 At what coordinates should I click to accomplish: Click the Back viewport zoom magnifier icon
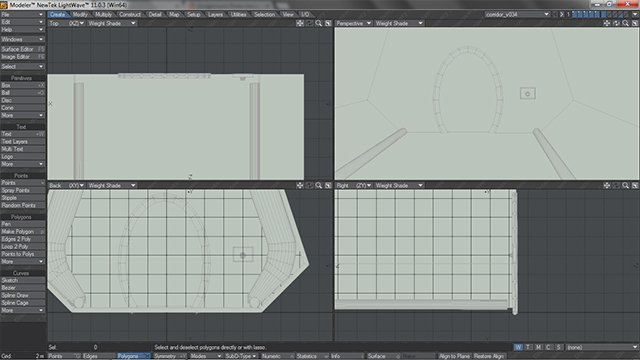pos(319,185)
